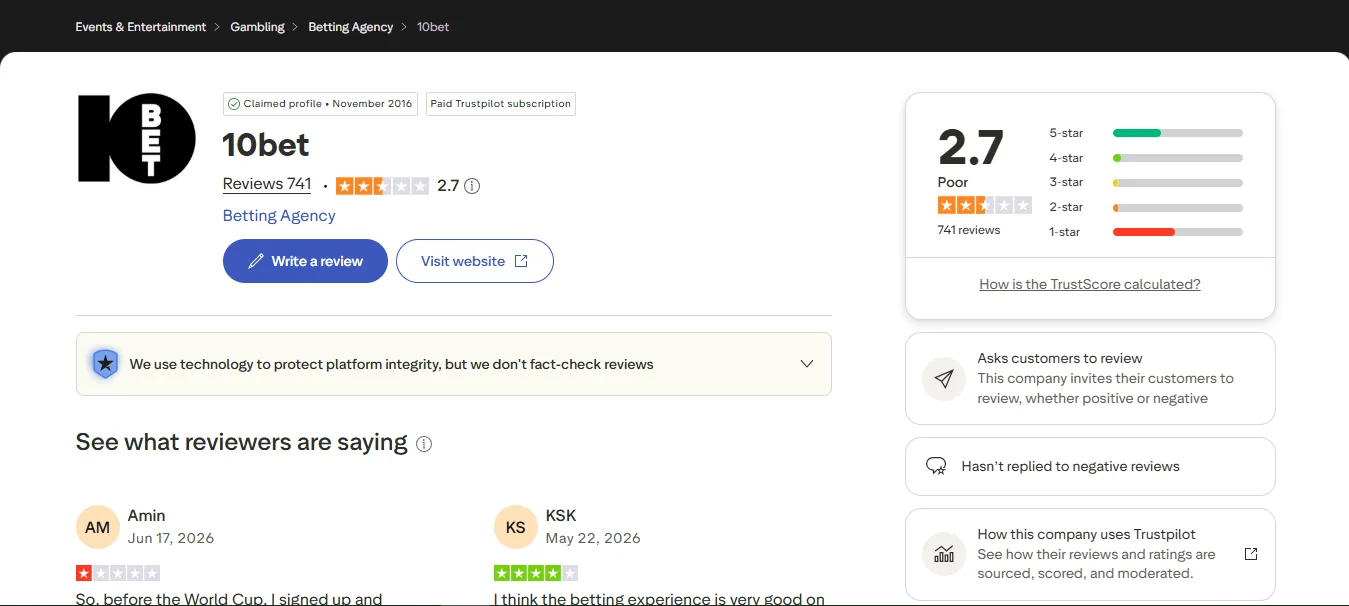Click the Visit website button

[x=475, y=261]
